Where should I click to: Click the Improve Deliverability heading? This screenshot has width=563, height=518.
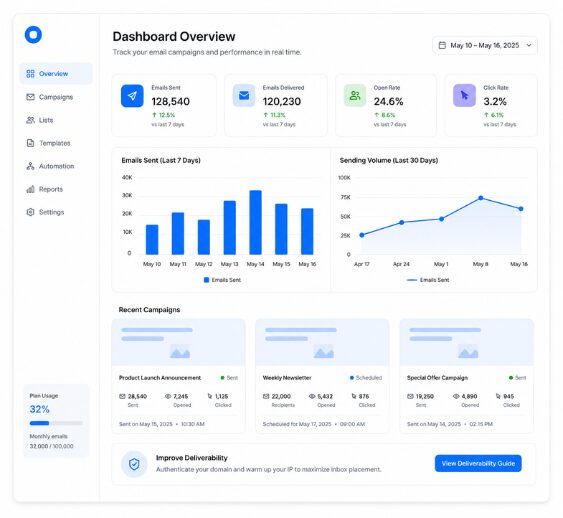click(191, 458)
